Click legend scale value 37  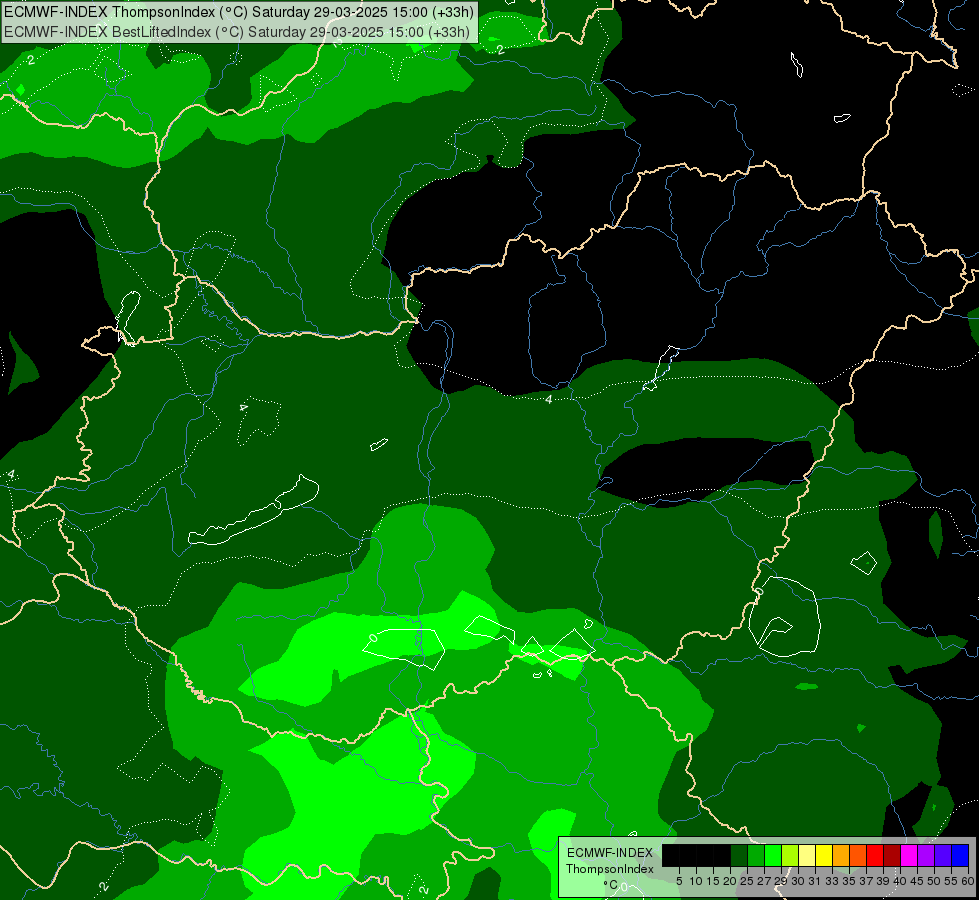[866, 881]
